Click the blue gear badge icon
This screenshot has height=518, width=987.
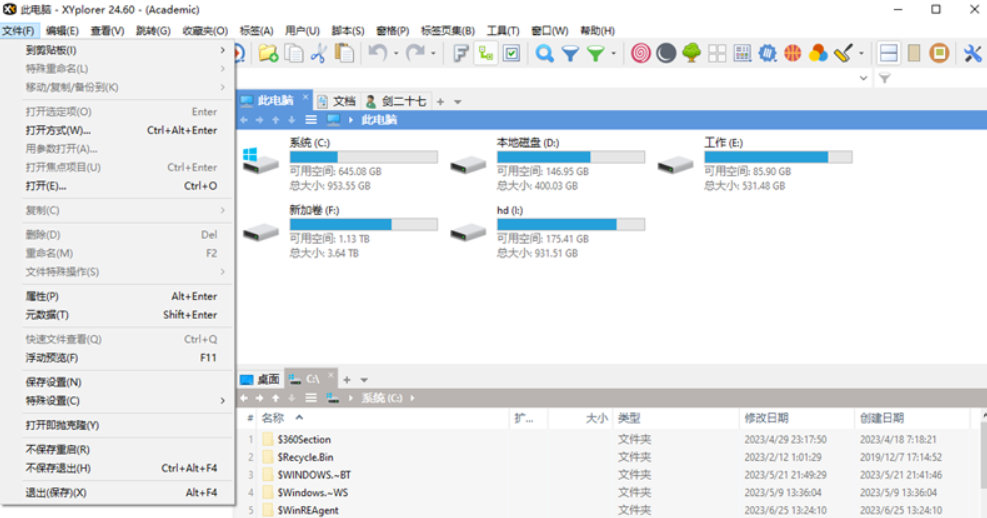point(767,53)
